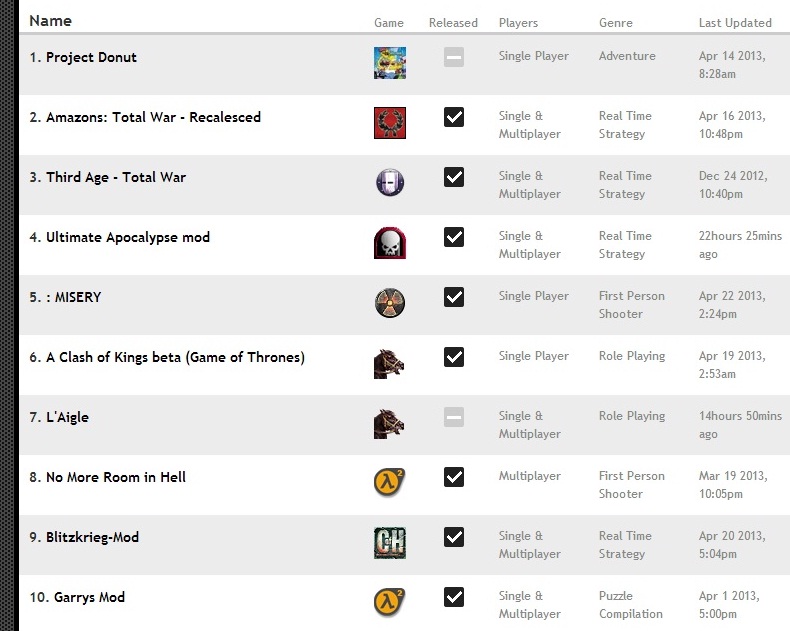Viewport: 790px width, 631px height.
Task: Click the released checkbox for Amazons: Total War
Action: pos(454,117)
